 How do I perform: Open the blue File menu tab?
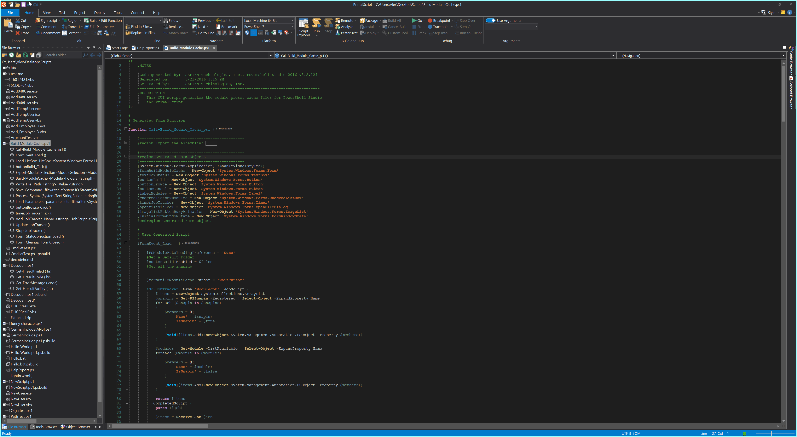pyautogui.click(x=9, y=12)
